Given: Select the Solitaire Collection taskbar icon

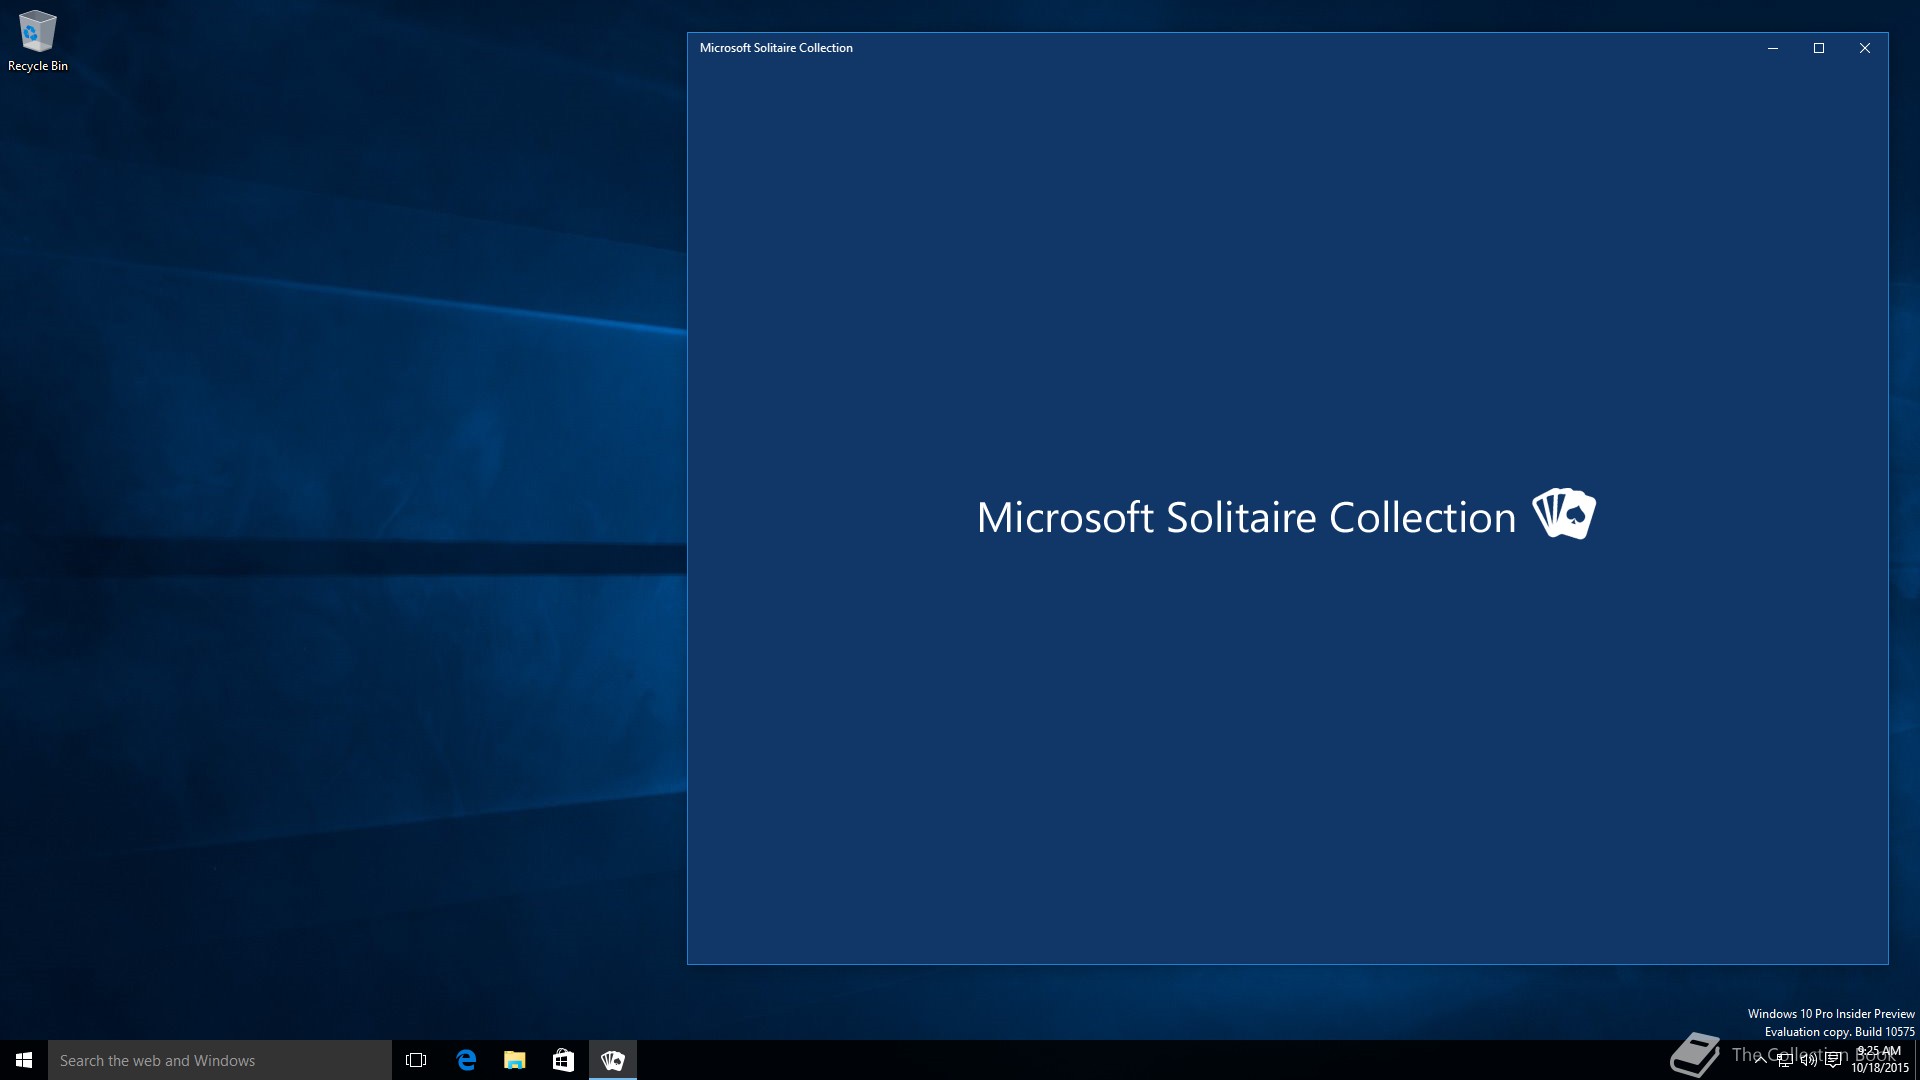Looking at the screenshot, I should point(612,1060).
